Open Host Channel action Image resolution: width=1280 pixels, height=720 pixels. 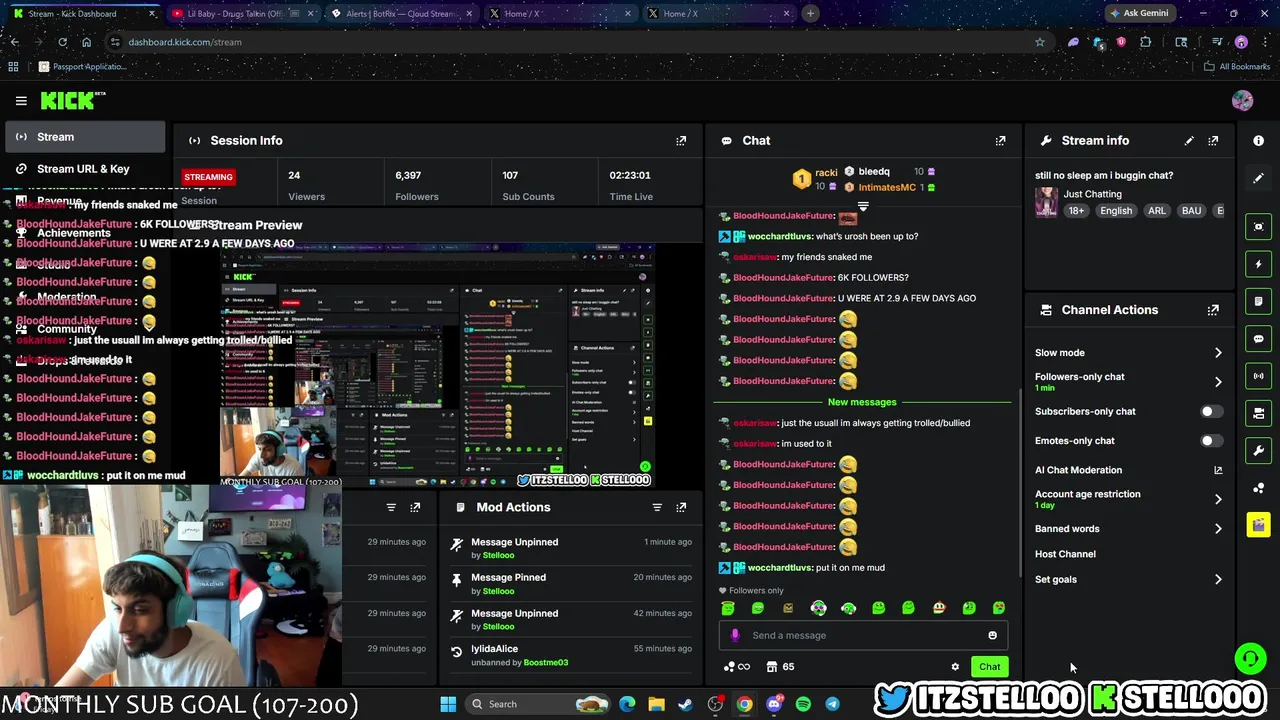point(1065,554)
